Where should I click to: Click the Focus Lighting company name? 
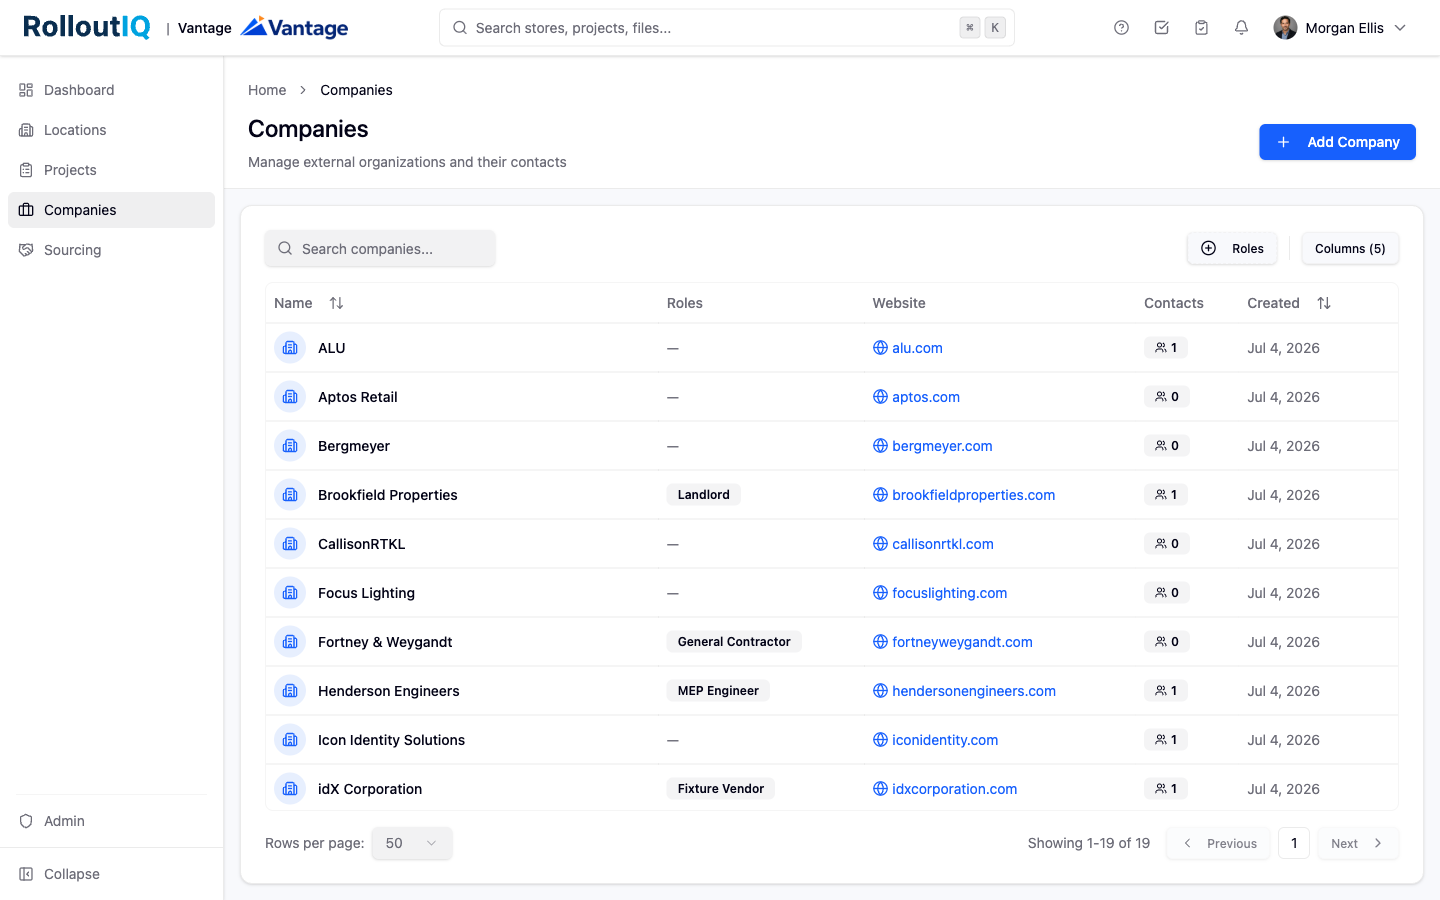[366, 593]
